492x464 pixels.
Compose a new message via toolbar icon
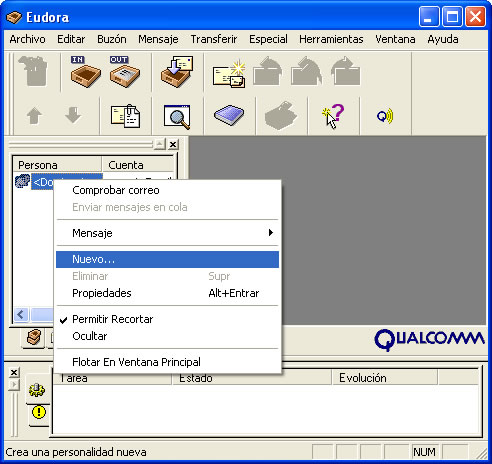coord(229,74)
